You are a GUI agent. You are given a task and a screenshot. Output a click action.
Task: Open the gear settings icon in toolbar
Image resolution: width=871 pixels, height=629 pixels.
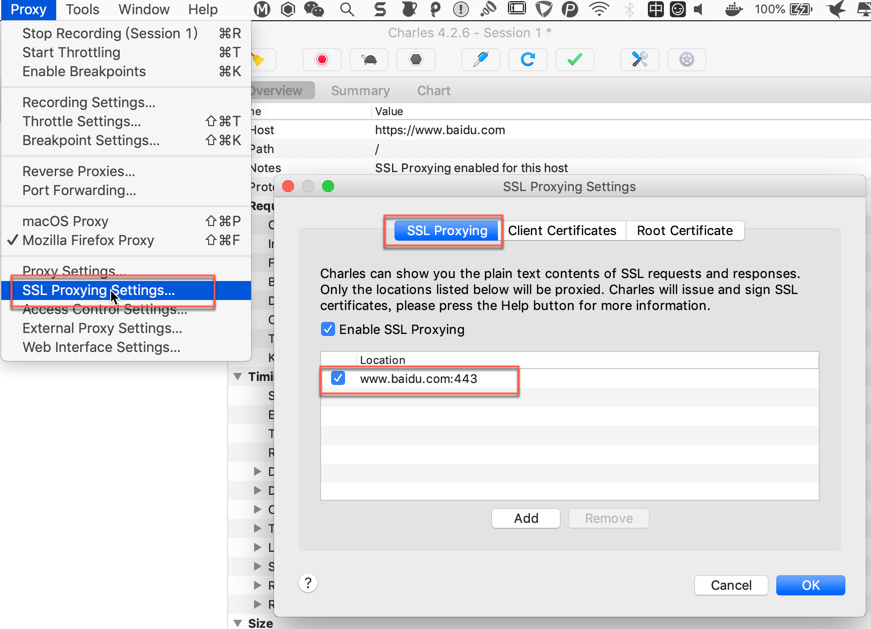coord(687,59)
